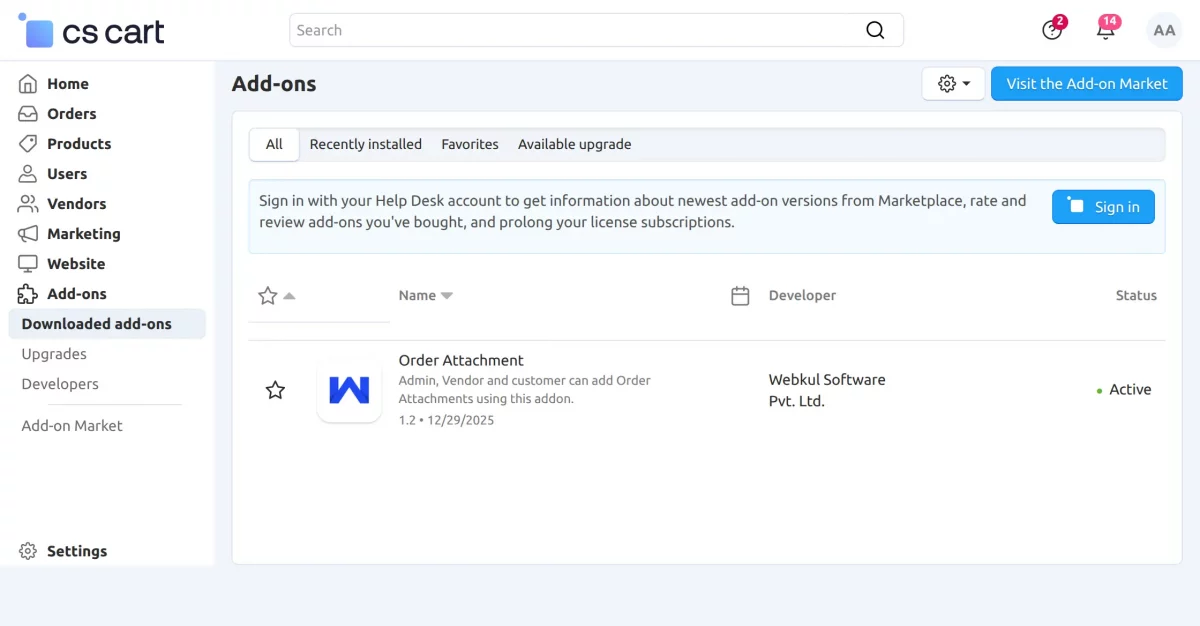The image size is (1200, 626).
Task: Expand the gear actions dropdown
Action: coord(953,84)
